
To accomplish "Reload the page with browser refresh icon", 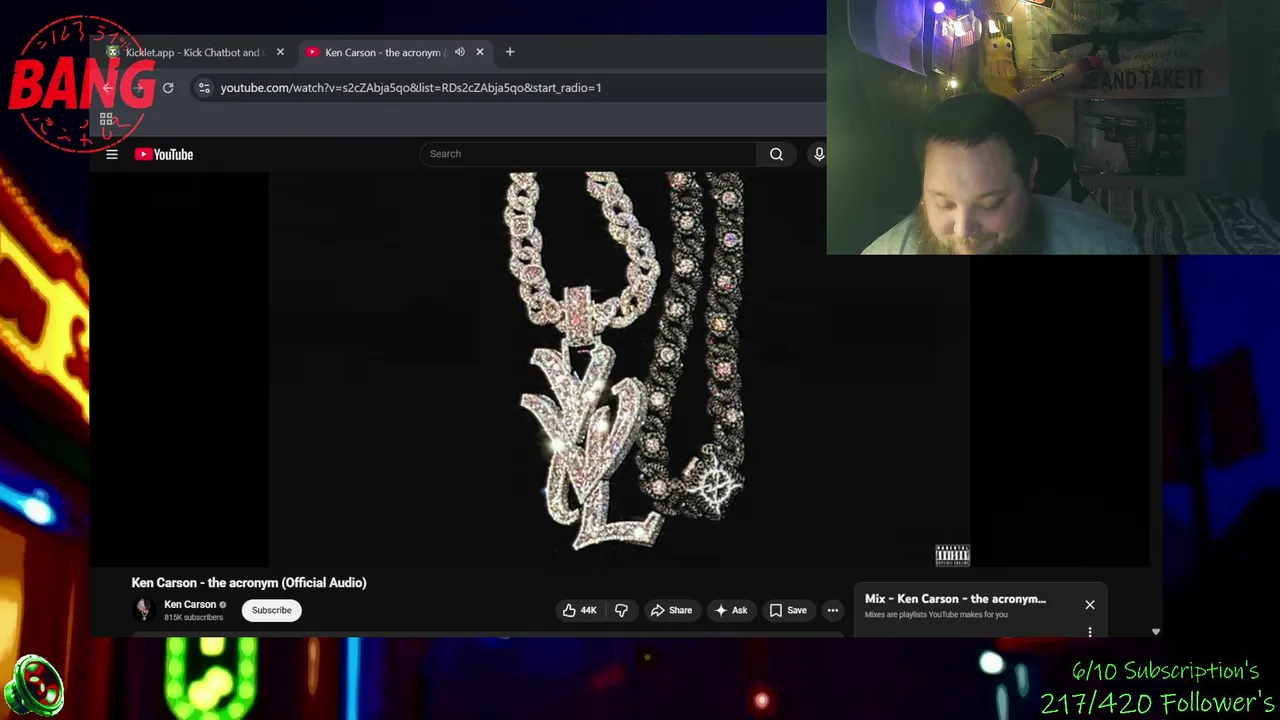I will 168,88.
